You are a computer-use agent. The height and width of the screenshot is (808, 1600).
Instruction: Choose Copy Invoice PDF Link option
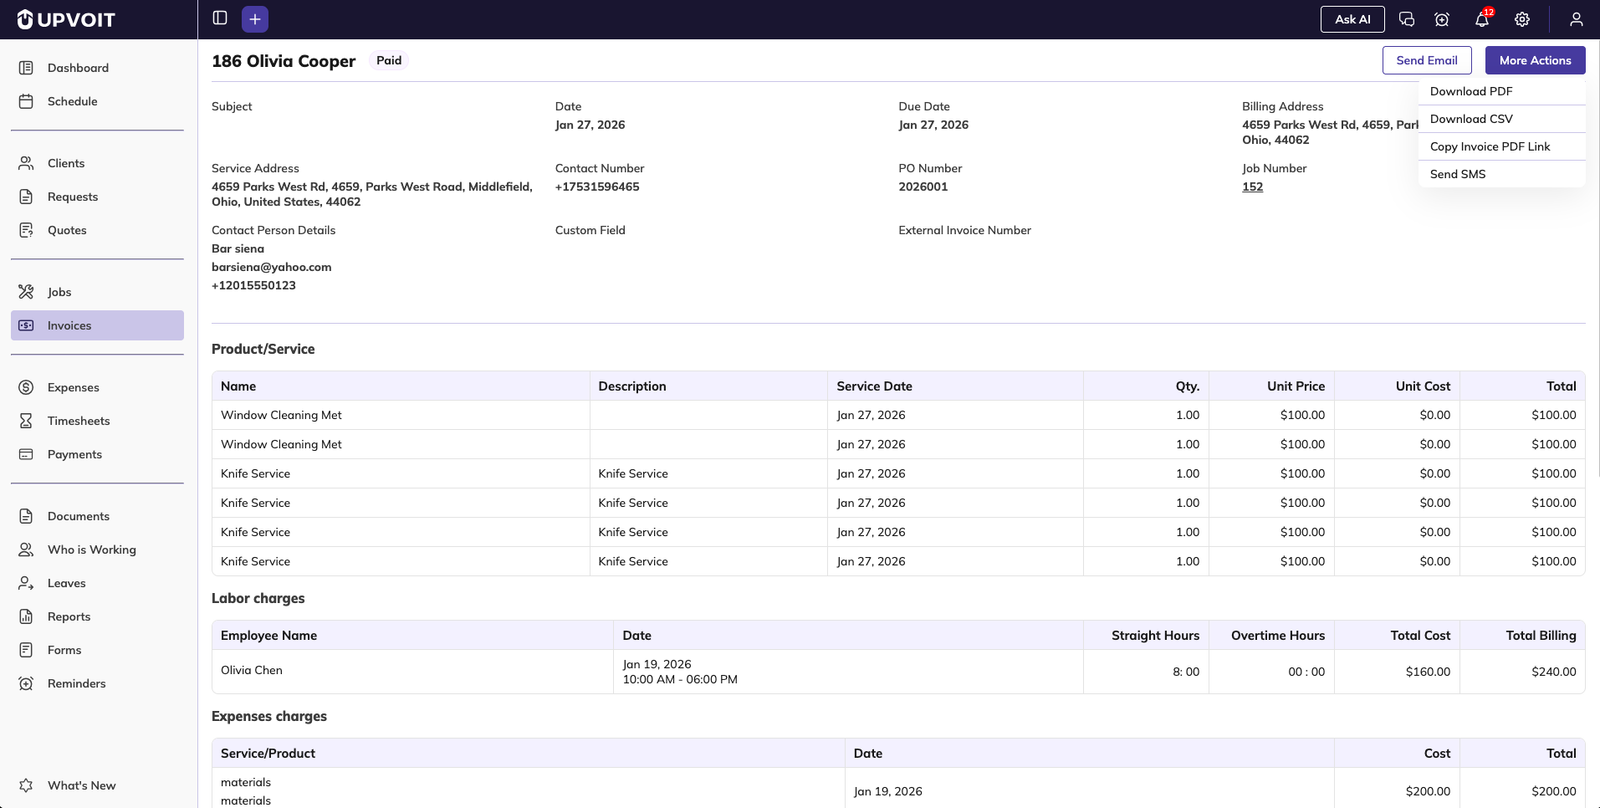[1501, 146]
